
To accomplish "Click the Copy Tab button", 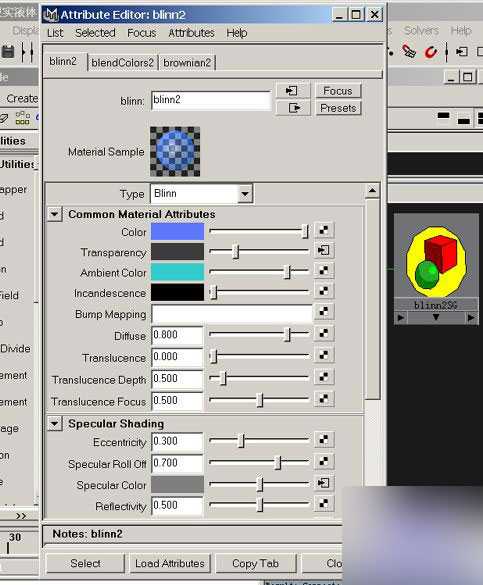I will (x=255, y=563).
